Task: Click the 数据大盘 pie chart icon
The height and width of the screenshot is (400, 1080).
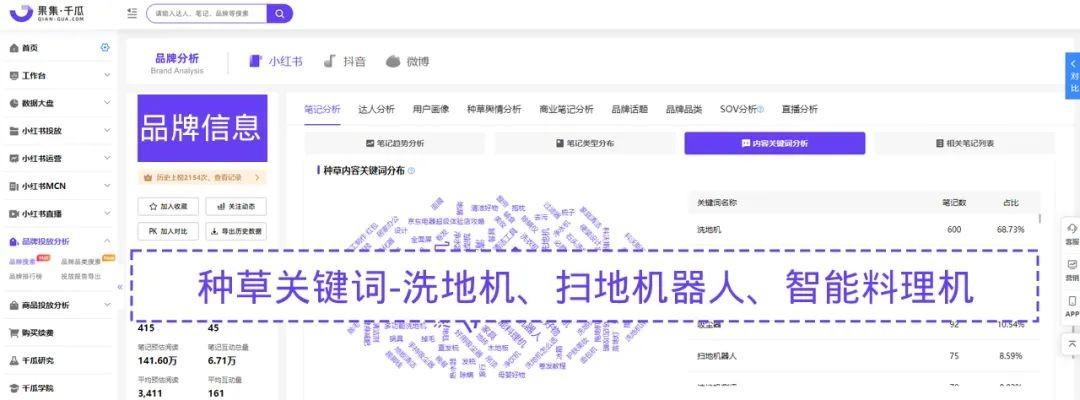Action: [14, 103]
